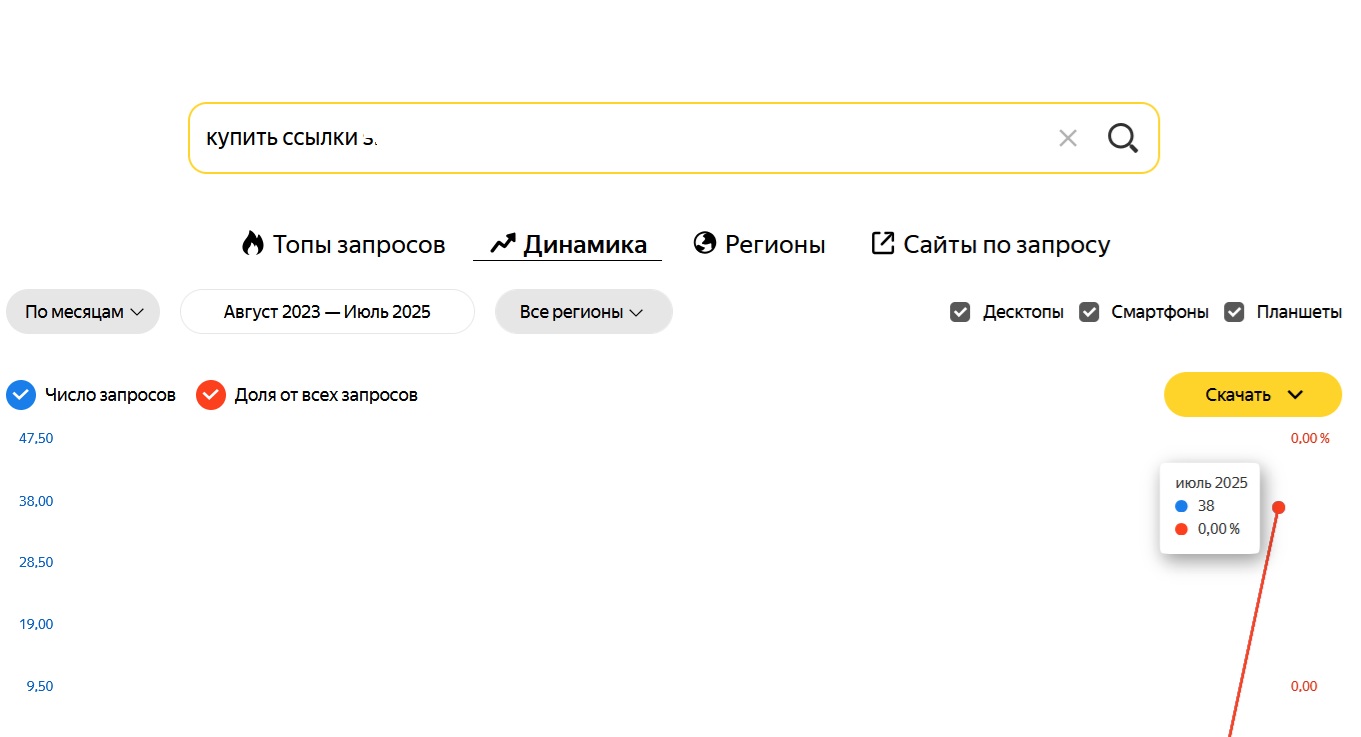This screenshot has height=737, width=1361.
Task: Uncheck the Десктопы checkbox
Action: 960,312
